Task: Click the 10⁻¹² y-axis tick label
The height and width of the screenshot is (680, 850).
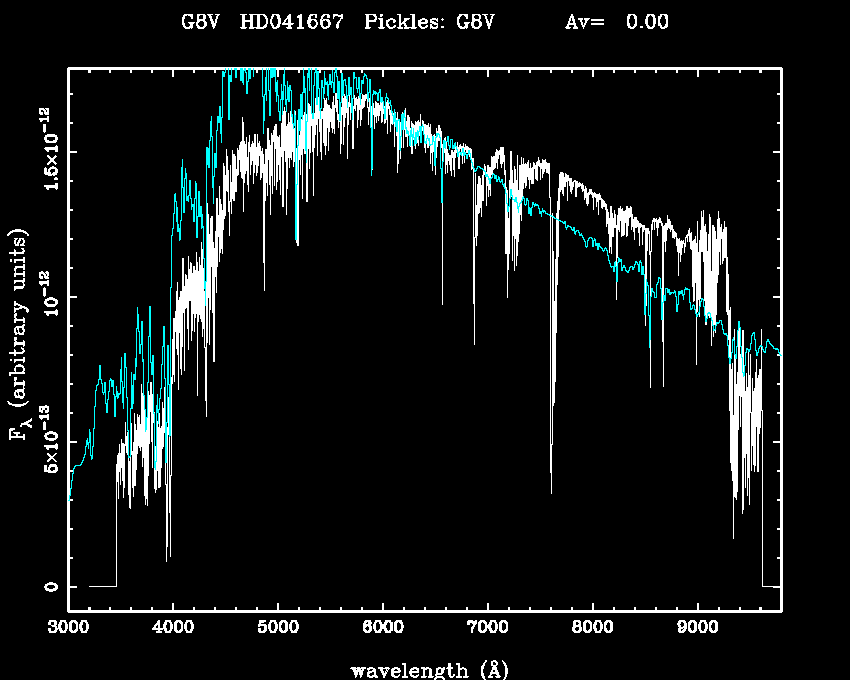Action: tap(48, 296)
